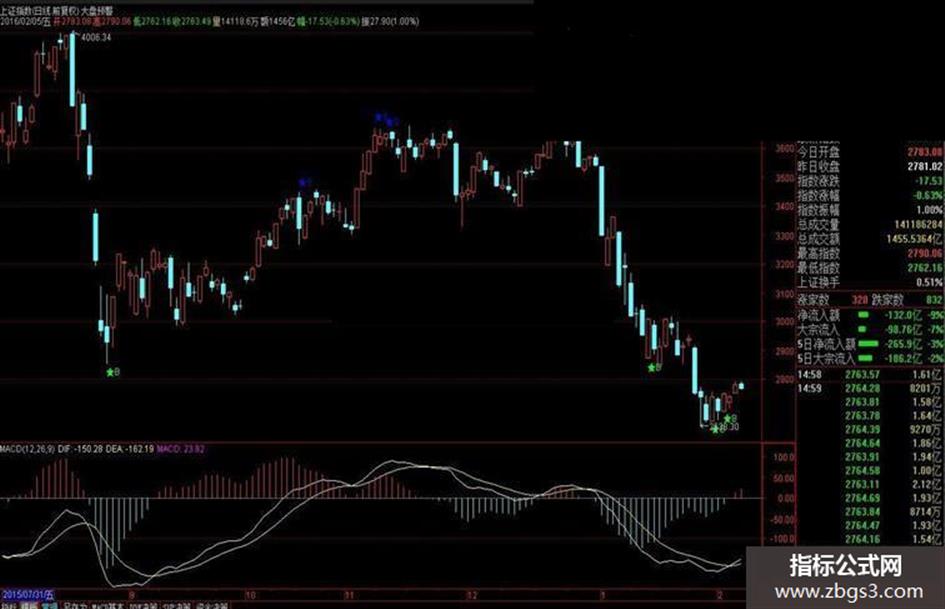Click the 上证换手 value 0.51%
945x609 pixels.
[x=929, y=282]
